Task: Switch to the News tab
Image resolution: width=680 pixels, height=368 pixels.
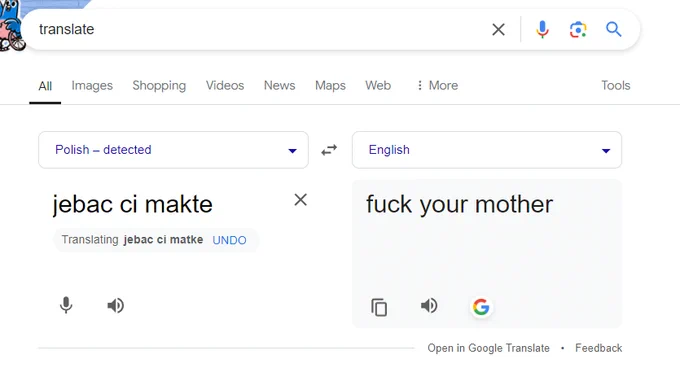Action: (x=279, y=85)
